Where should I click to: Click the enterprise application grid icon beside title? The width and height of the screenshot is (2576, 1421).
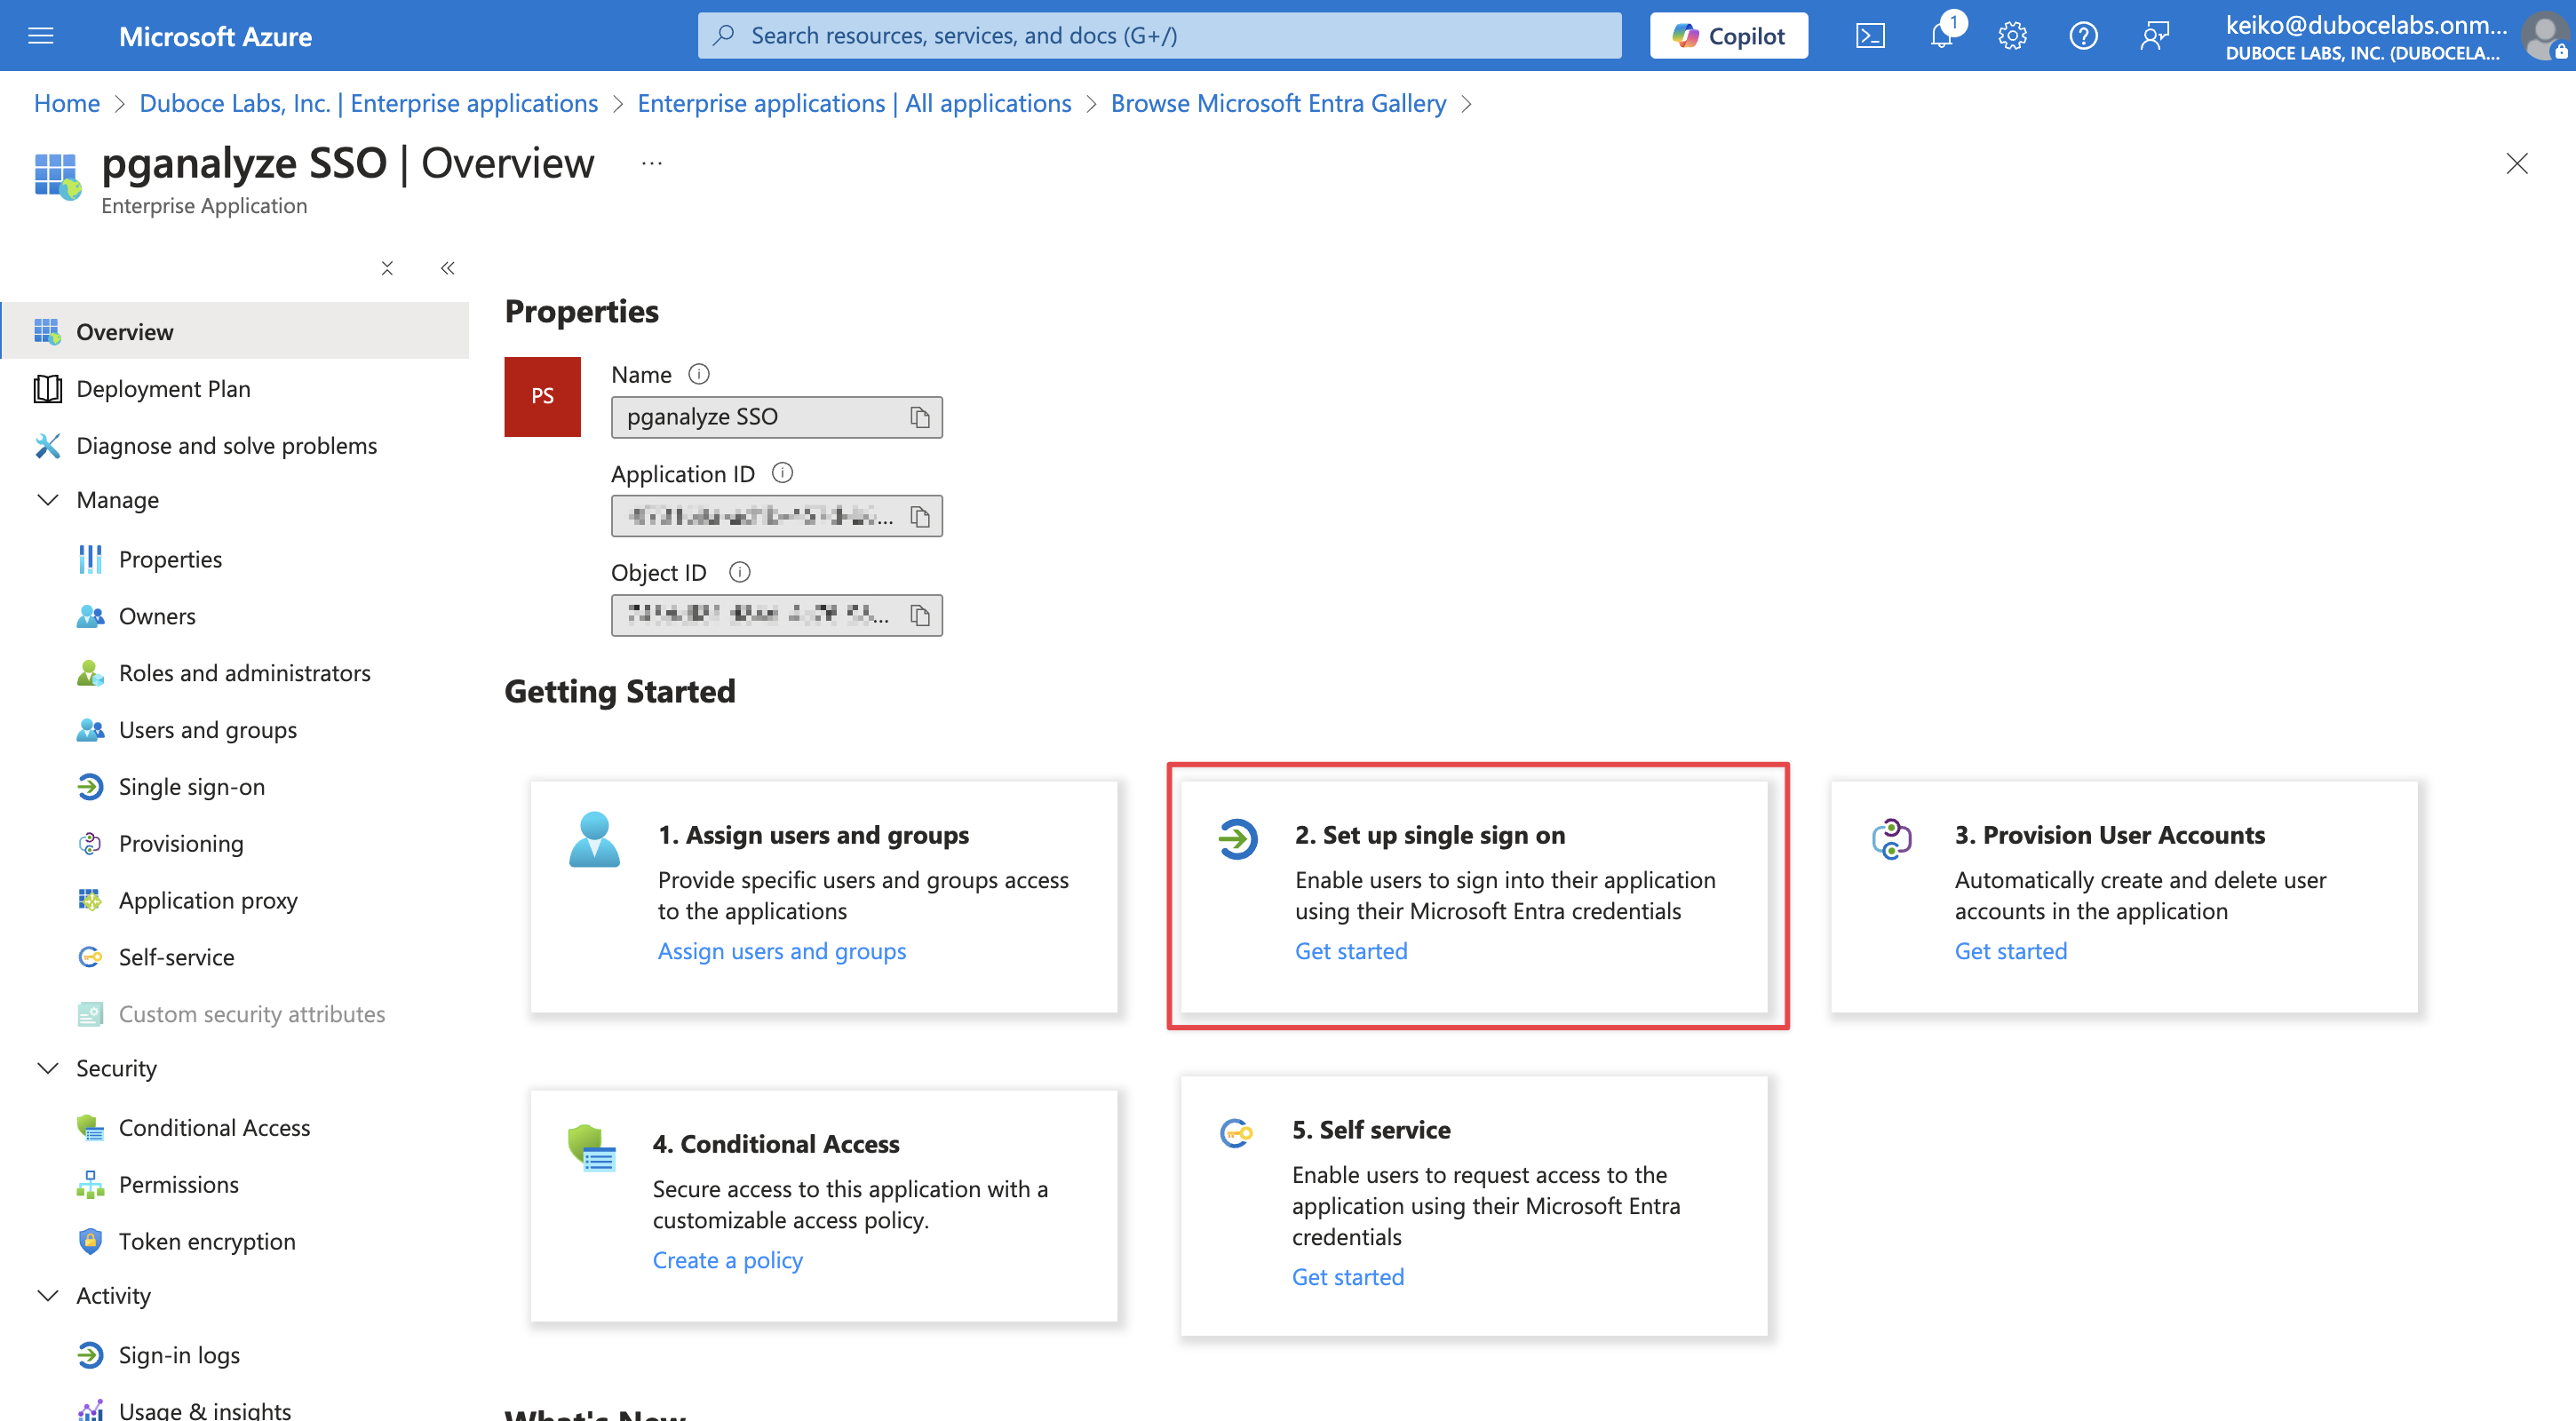click(x=57, y=177)
